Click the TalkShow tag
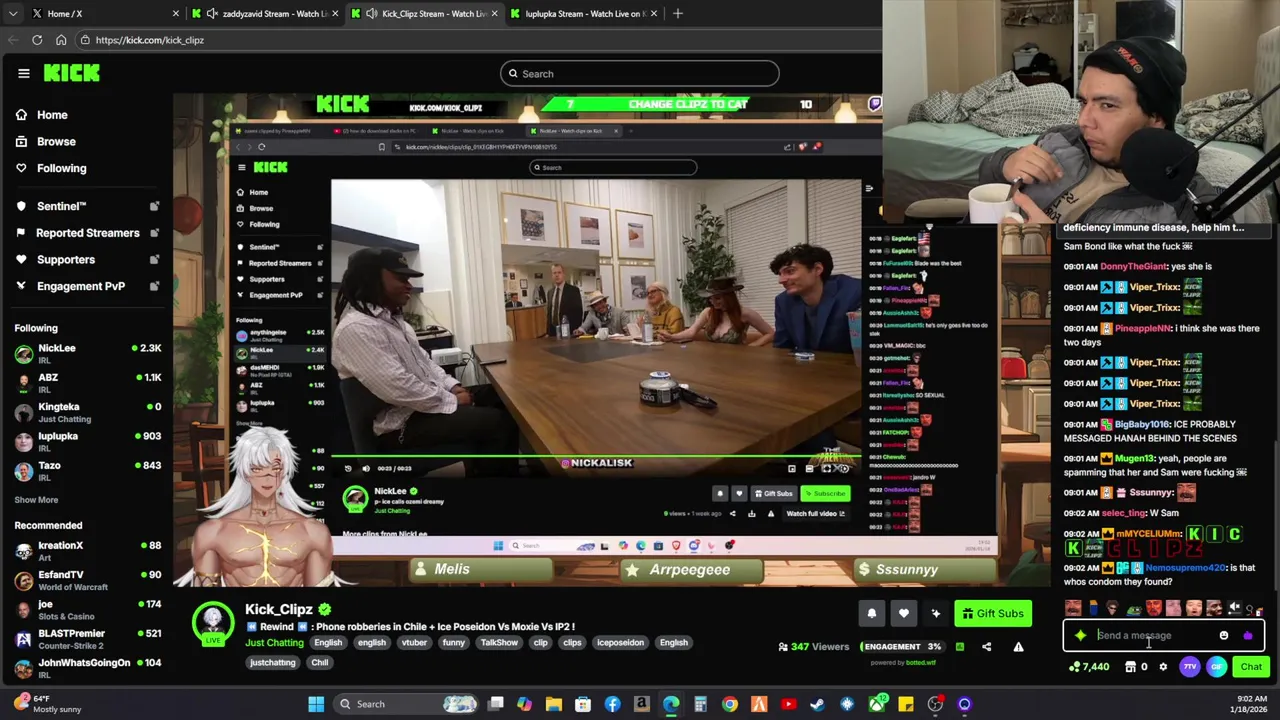The image size is (1280, 720). click(499, 643)
